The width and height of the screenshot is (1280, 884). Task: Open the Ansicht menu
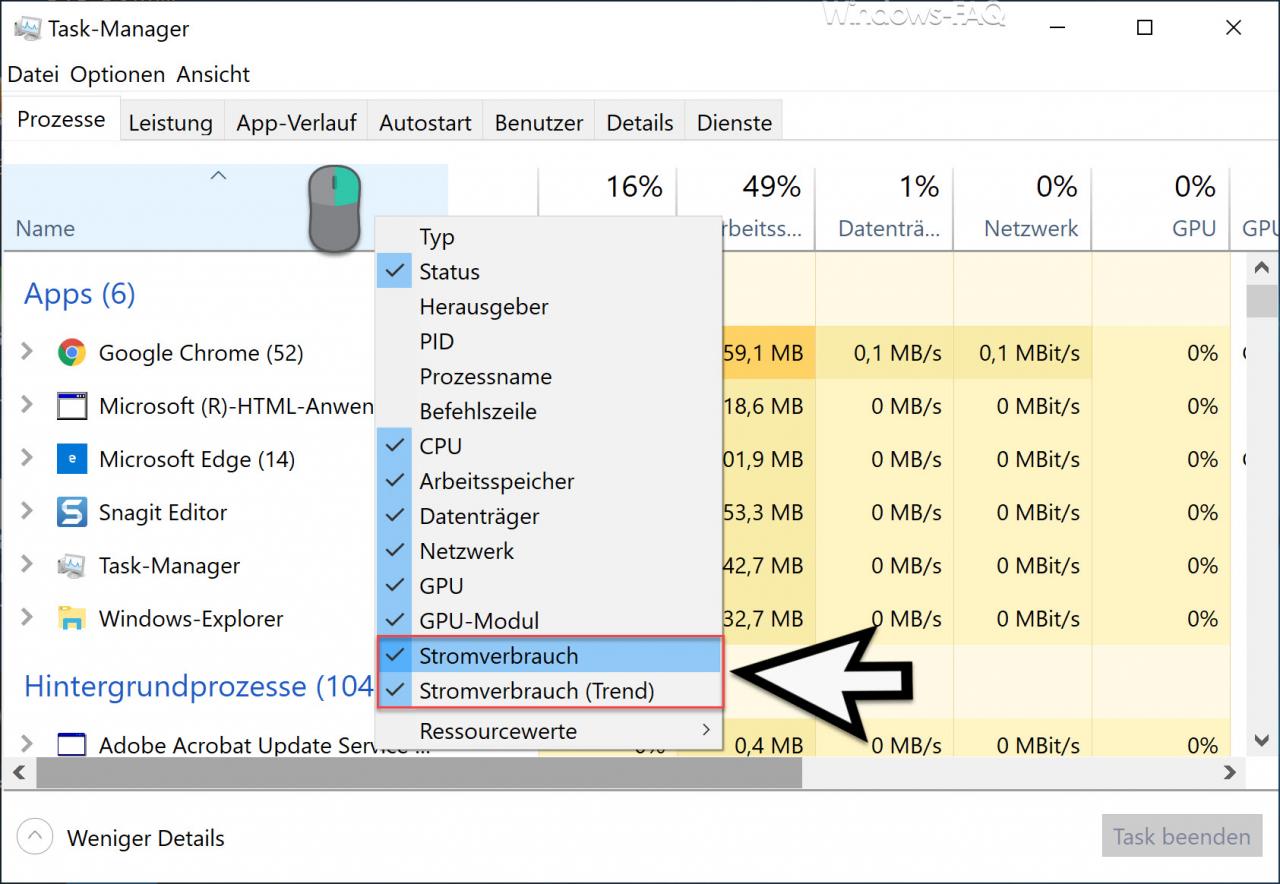click(213, 74)
